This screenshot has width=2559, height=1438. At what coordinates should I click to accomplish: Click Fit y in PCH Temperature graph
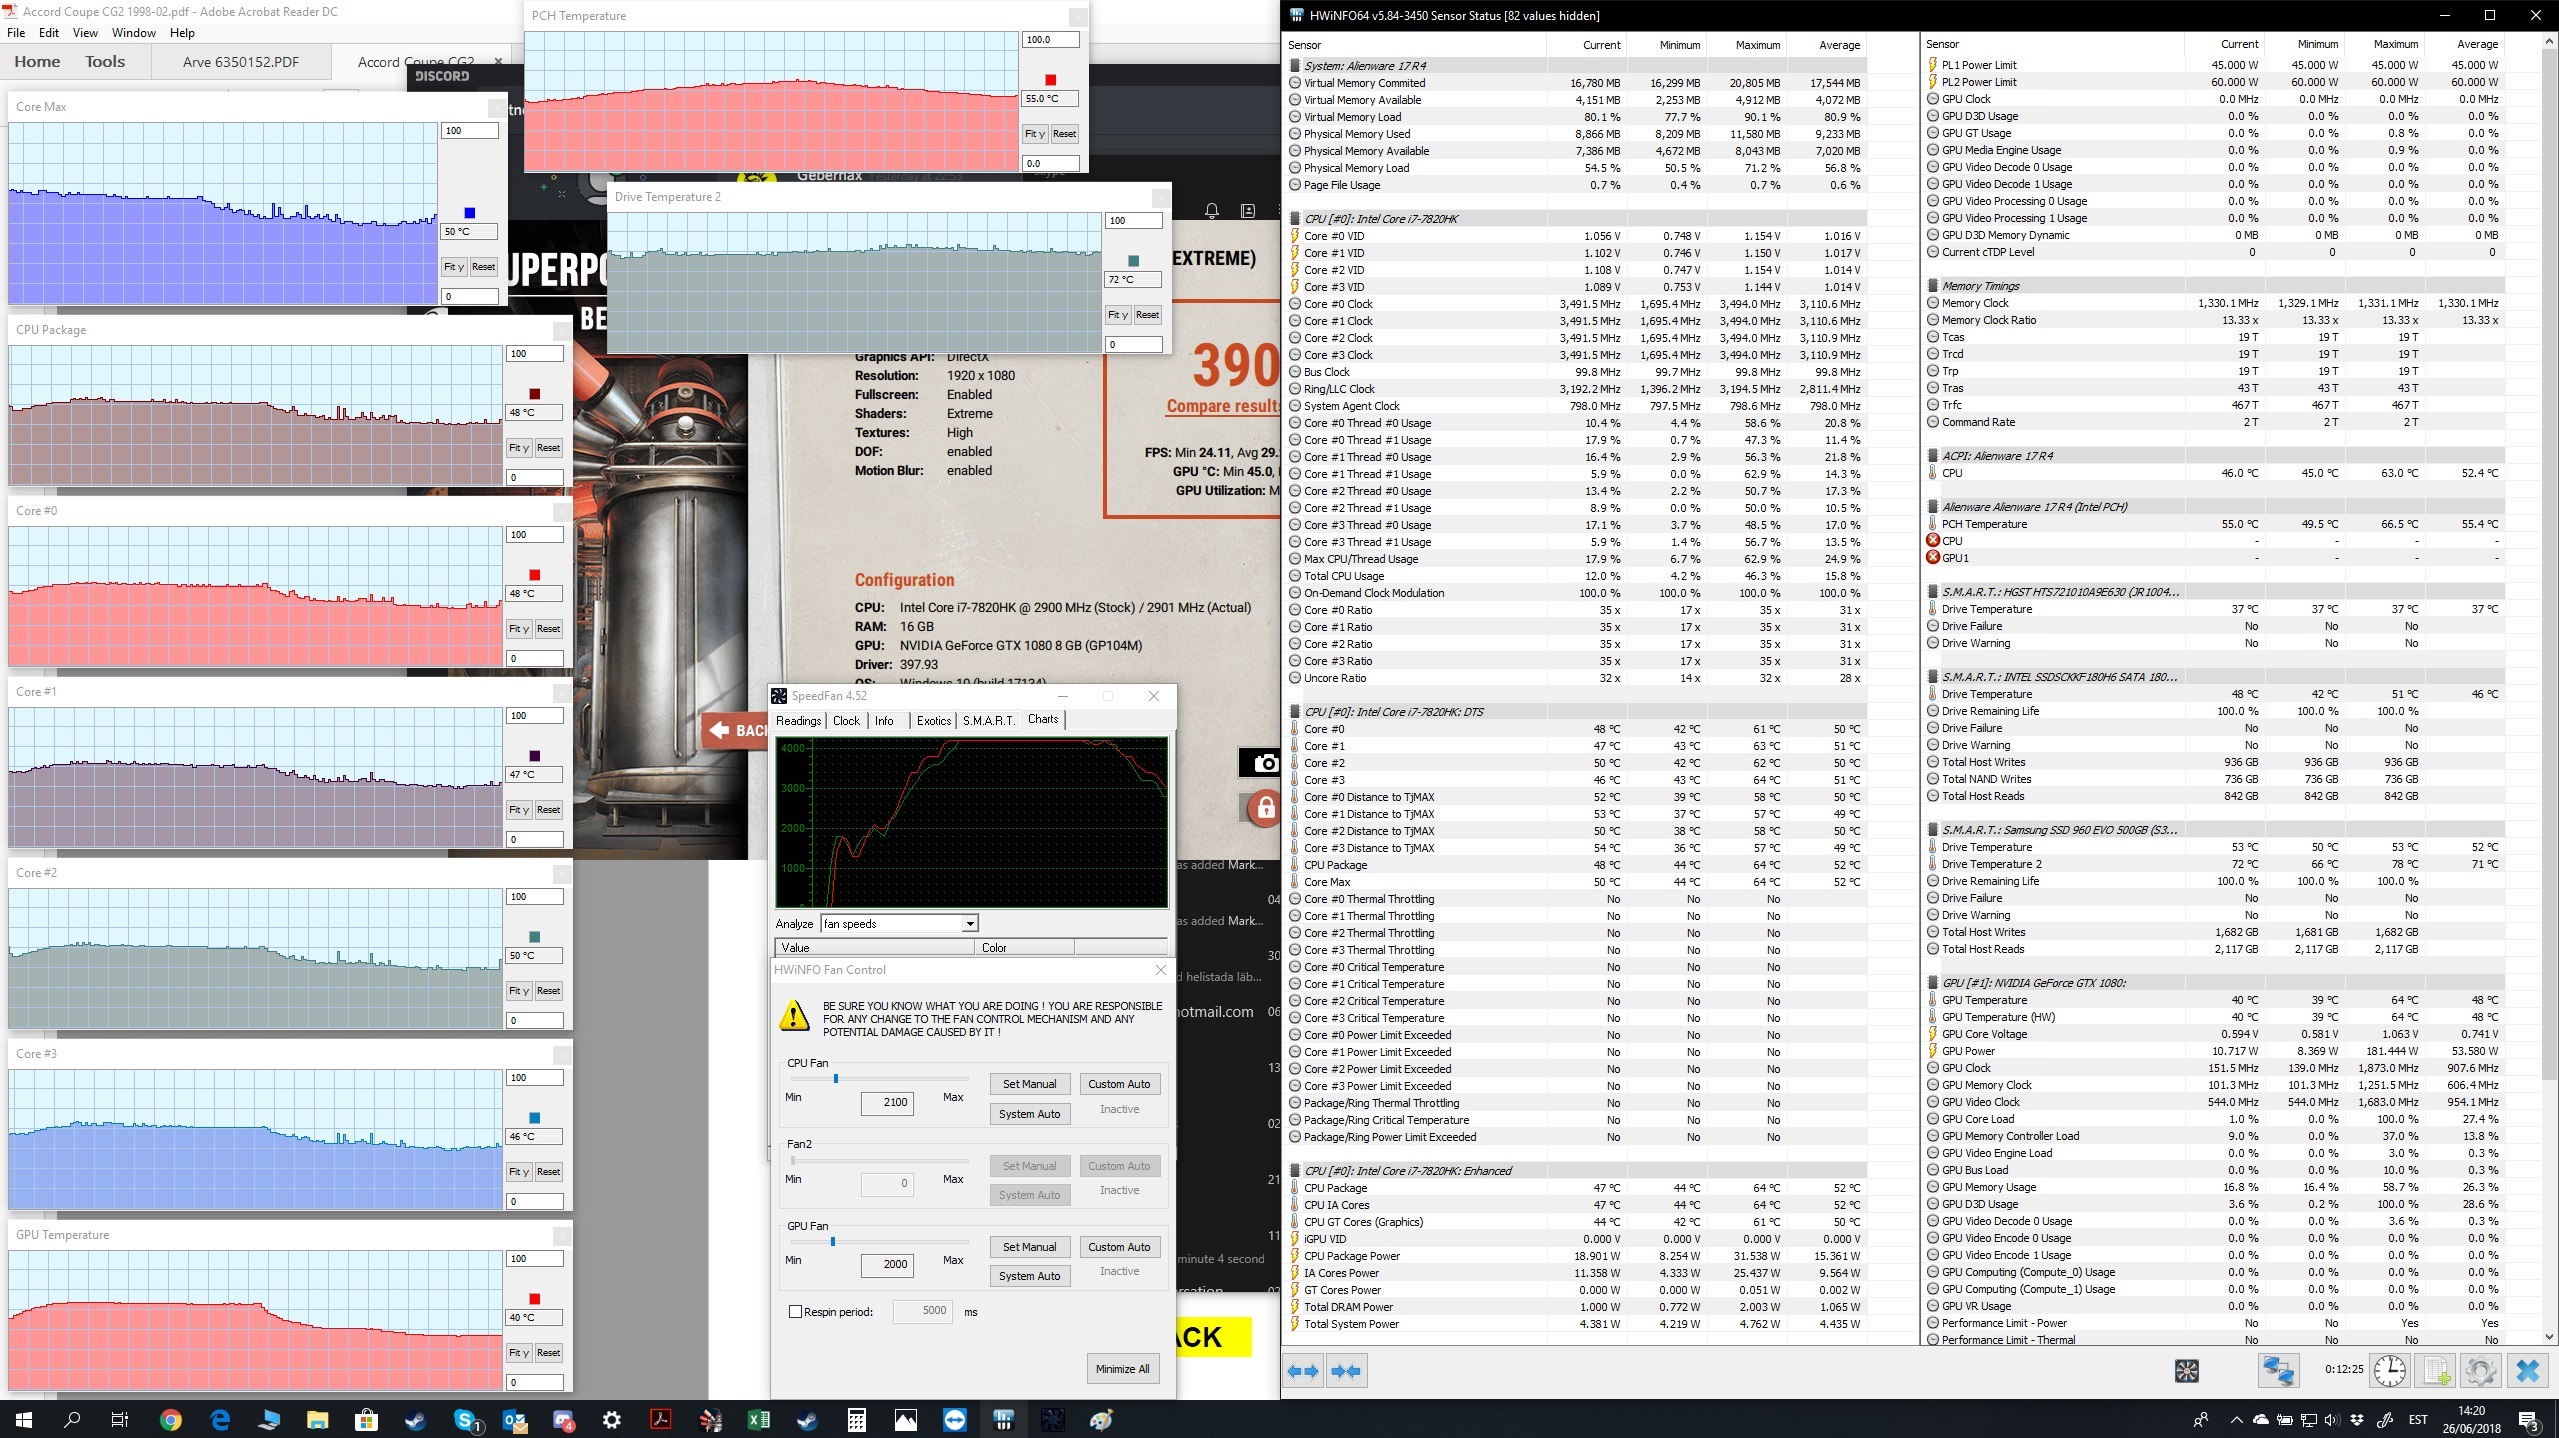(x=1034, y=134)
